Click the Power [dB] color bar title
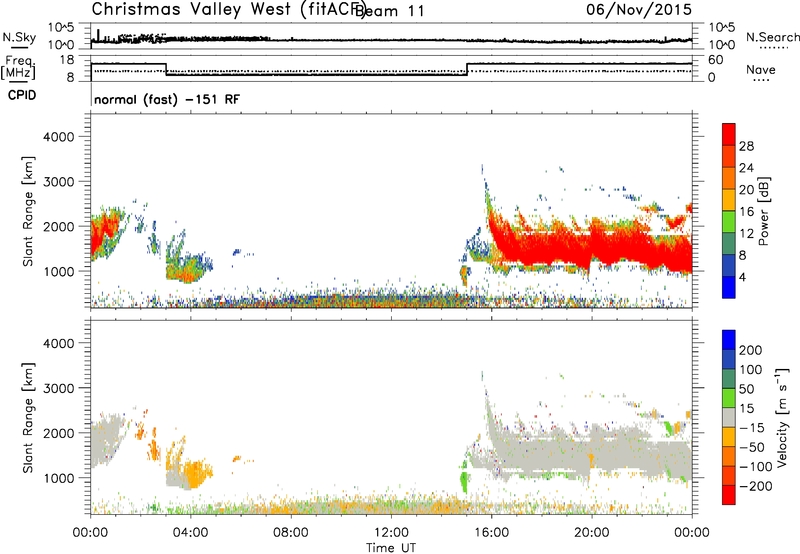The image size is (800, 554). tap(763, 211)
